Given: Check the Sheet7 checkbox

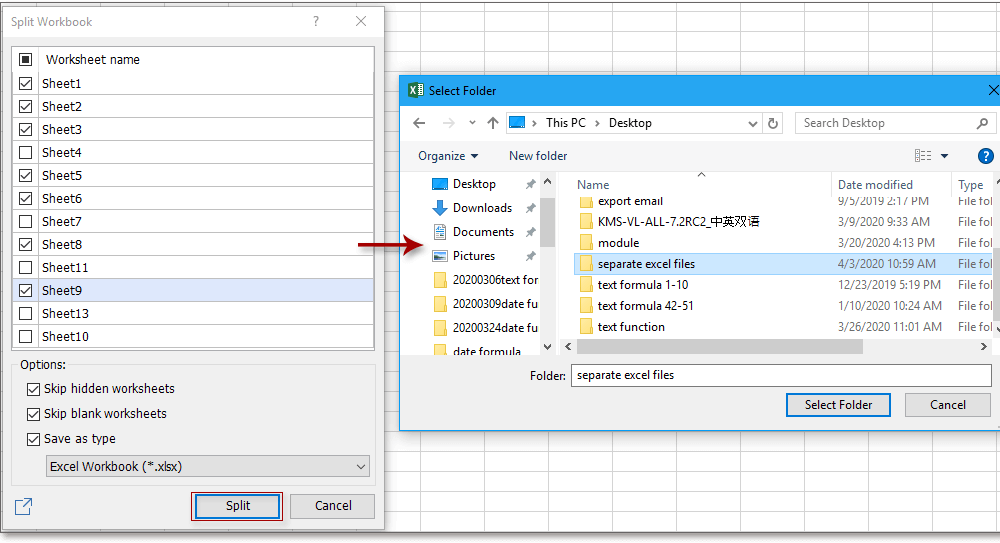Looking at the screenshot, I should (x=26, y=221).
